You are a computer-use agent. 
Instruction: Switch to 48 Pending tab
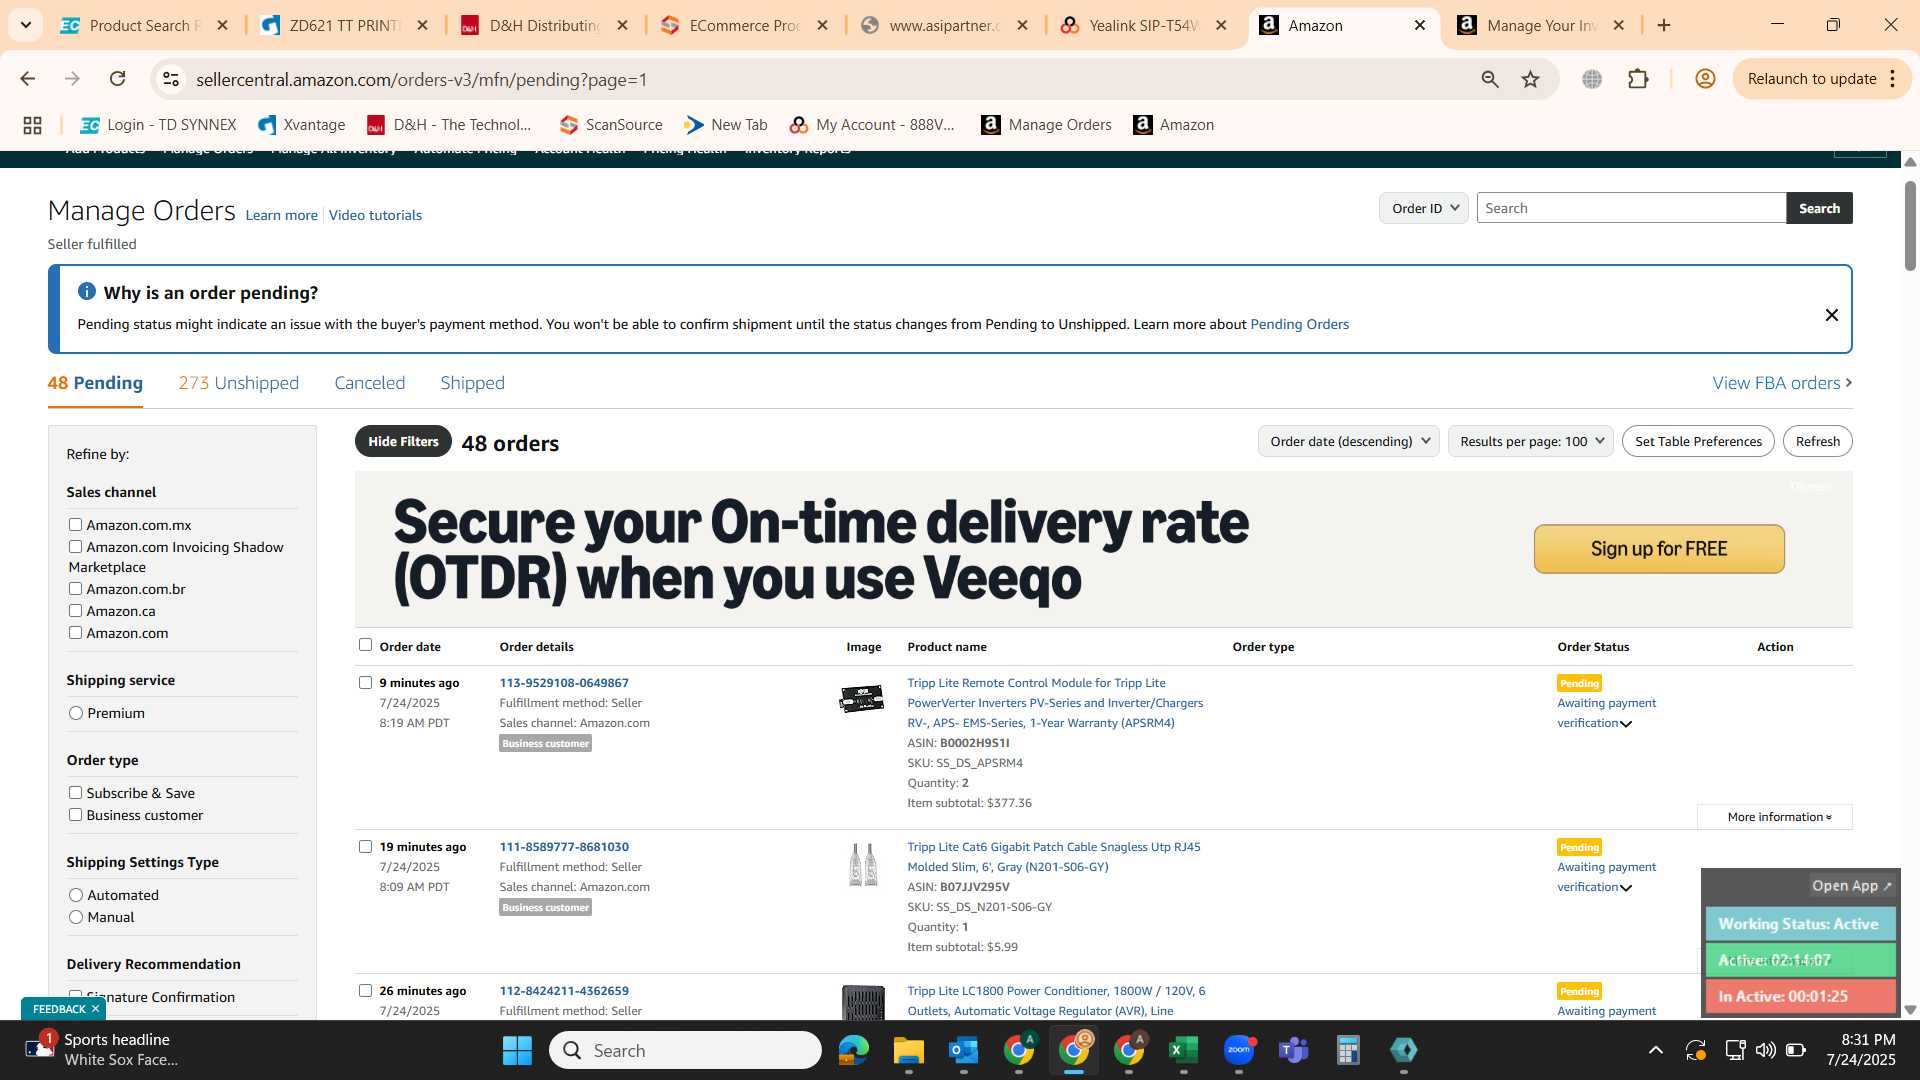[x=95, y=383]
